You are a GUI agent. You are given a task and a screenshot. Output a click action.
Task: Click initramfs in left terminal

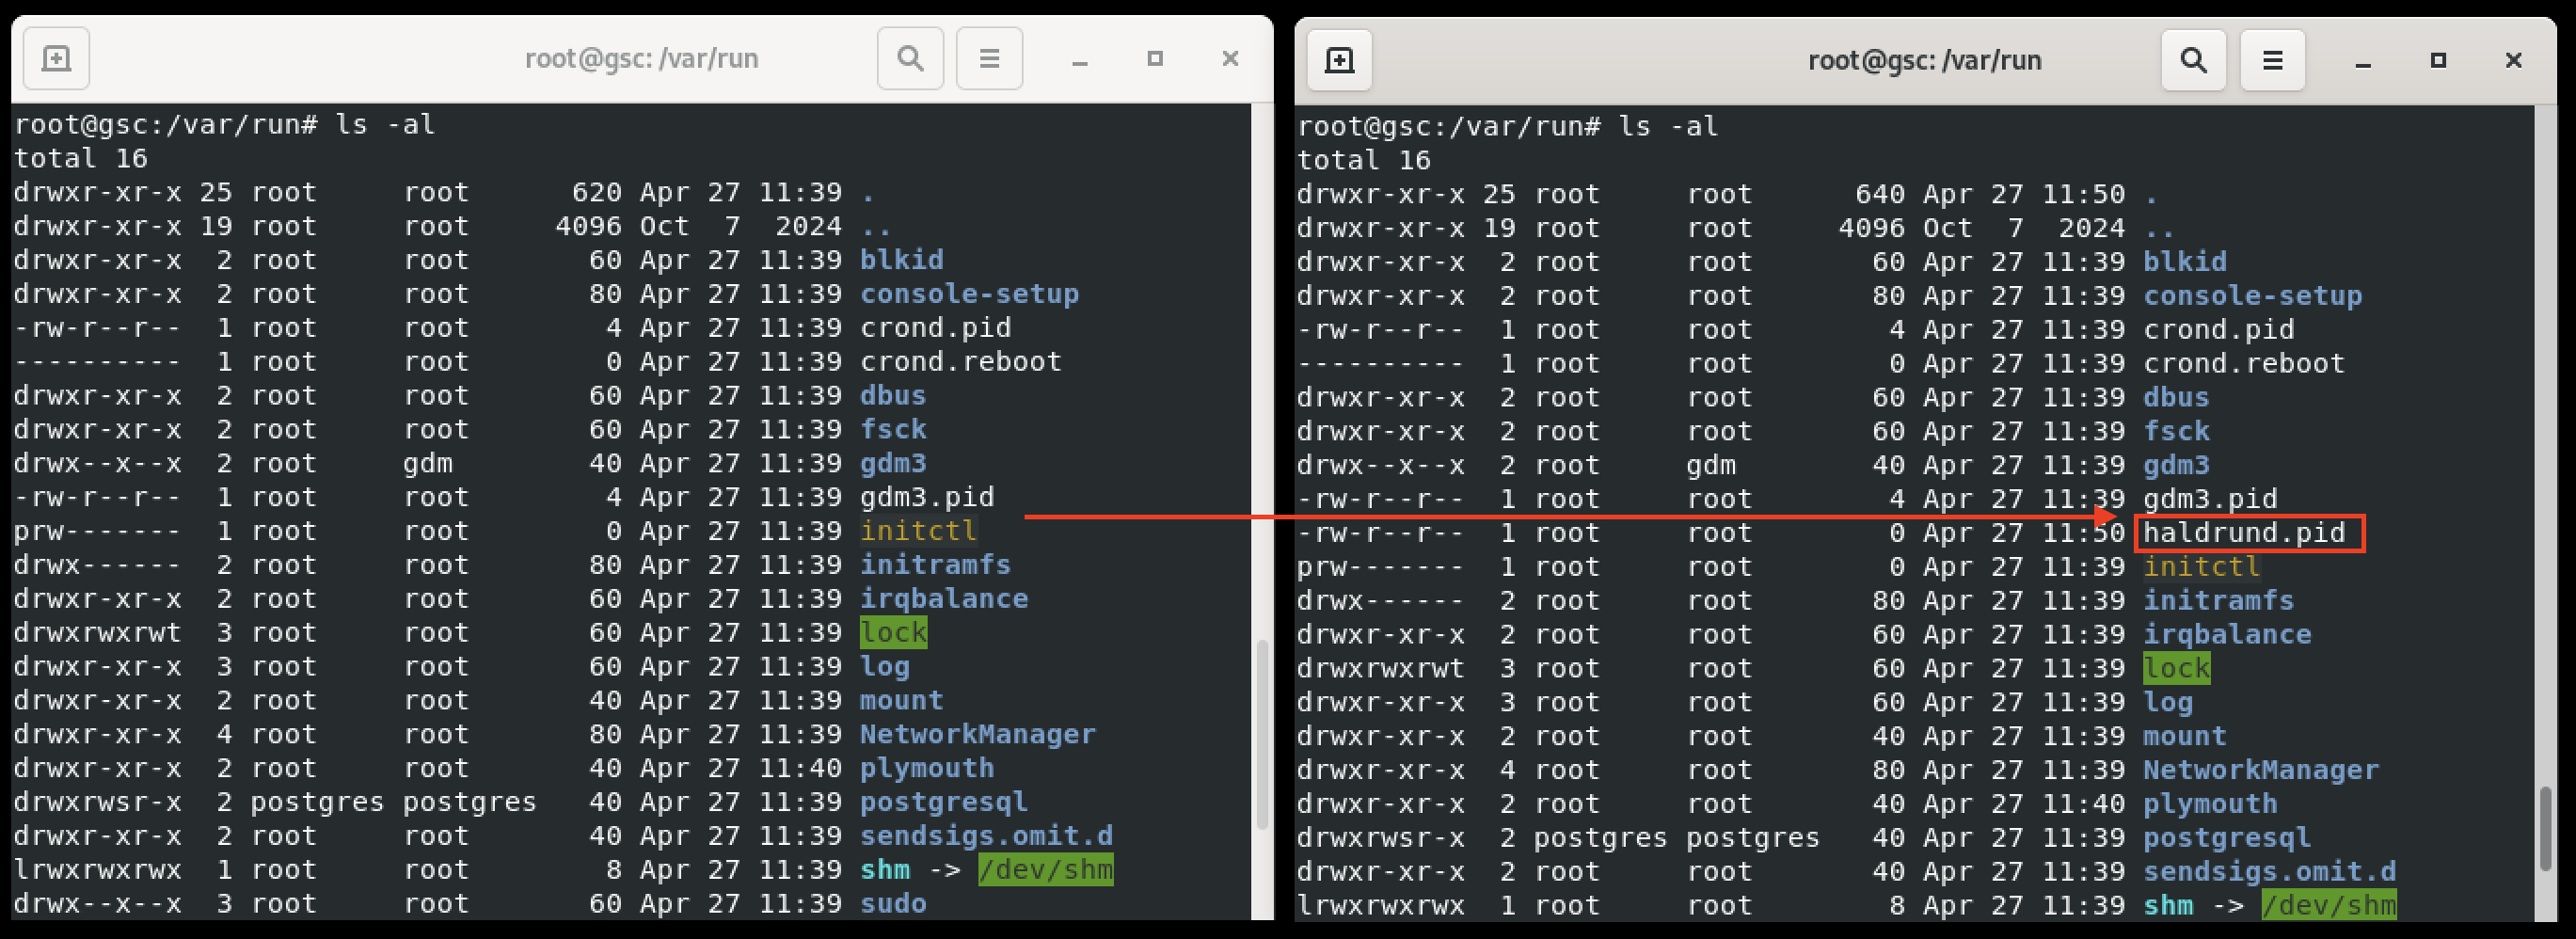935,565
